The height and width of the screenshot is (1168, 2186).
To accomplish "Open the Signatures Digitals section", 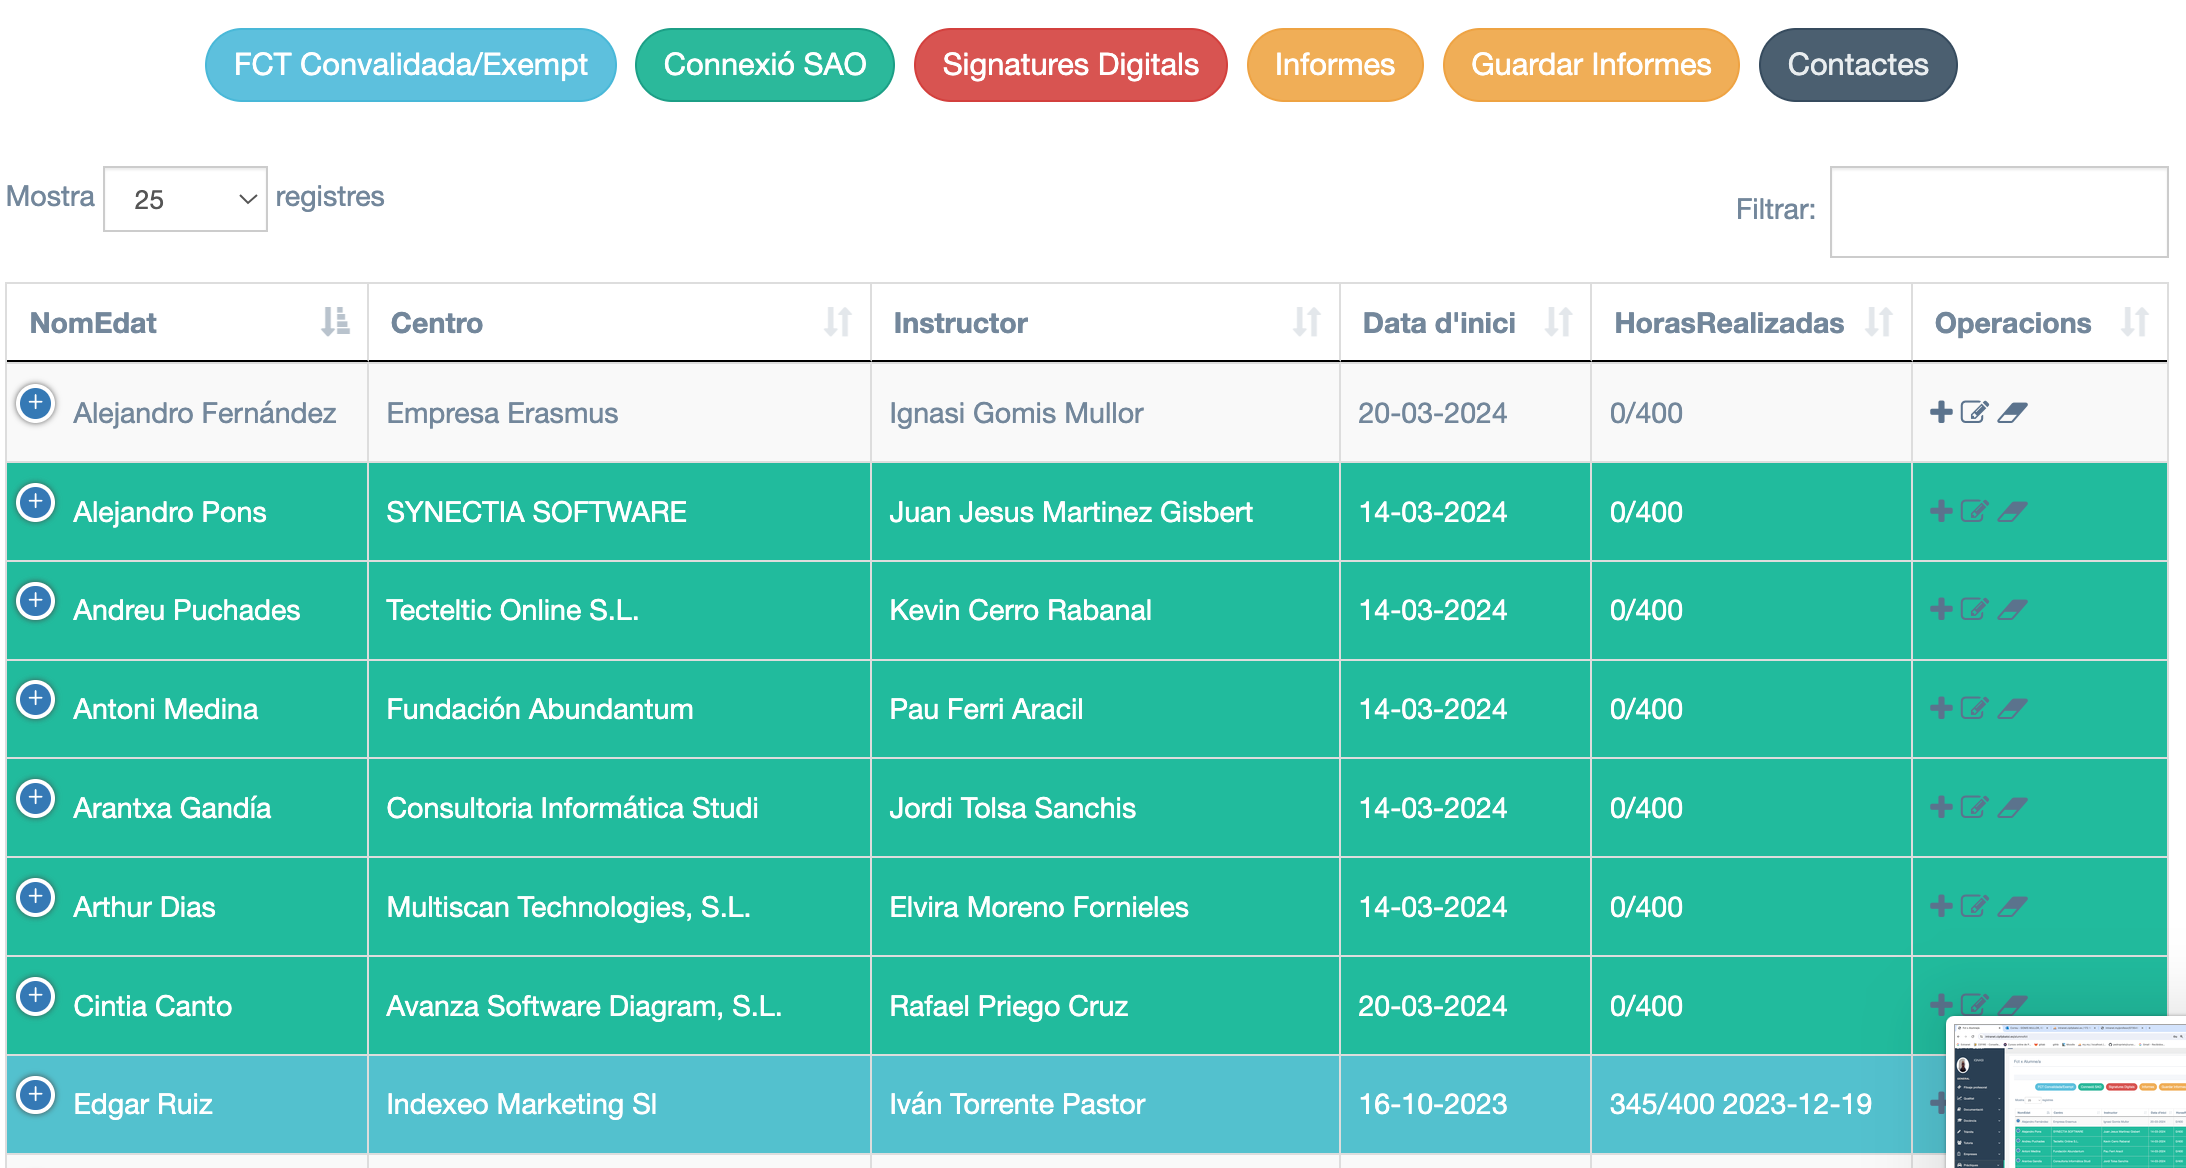I will [1070, 65].
